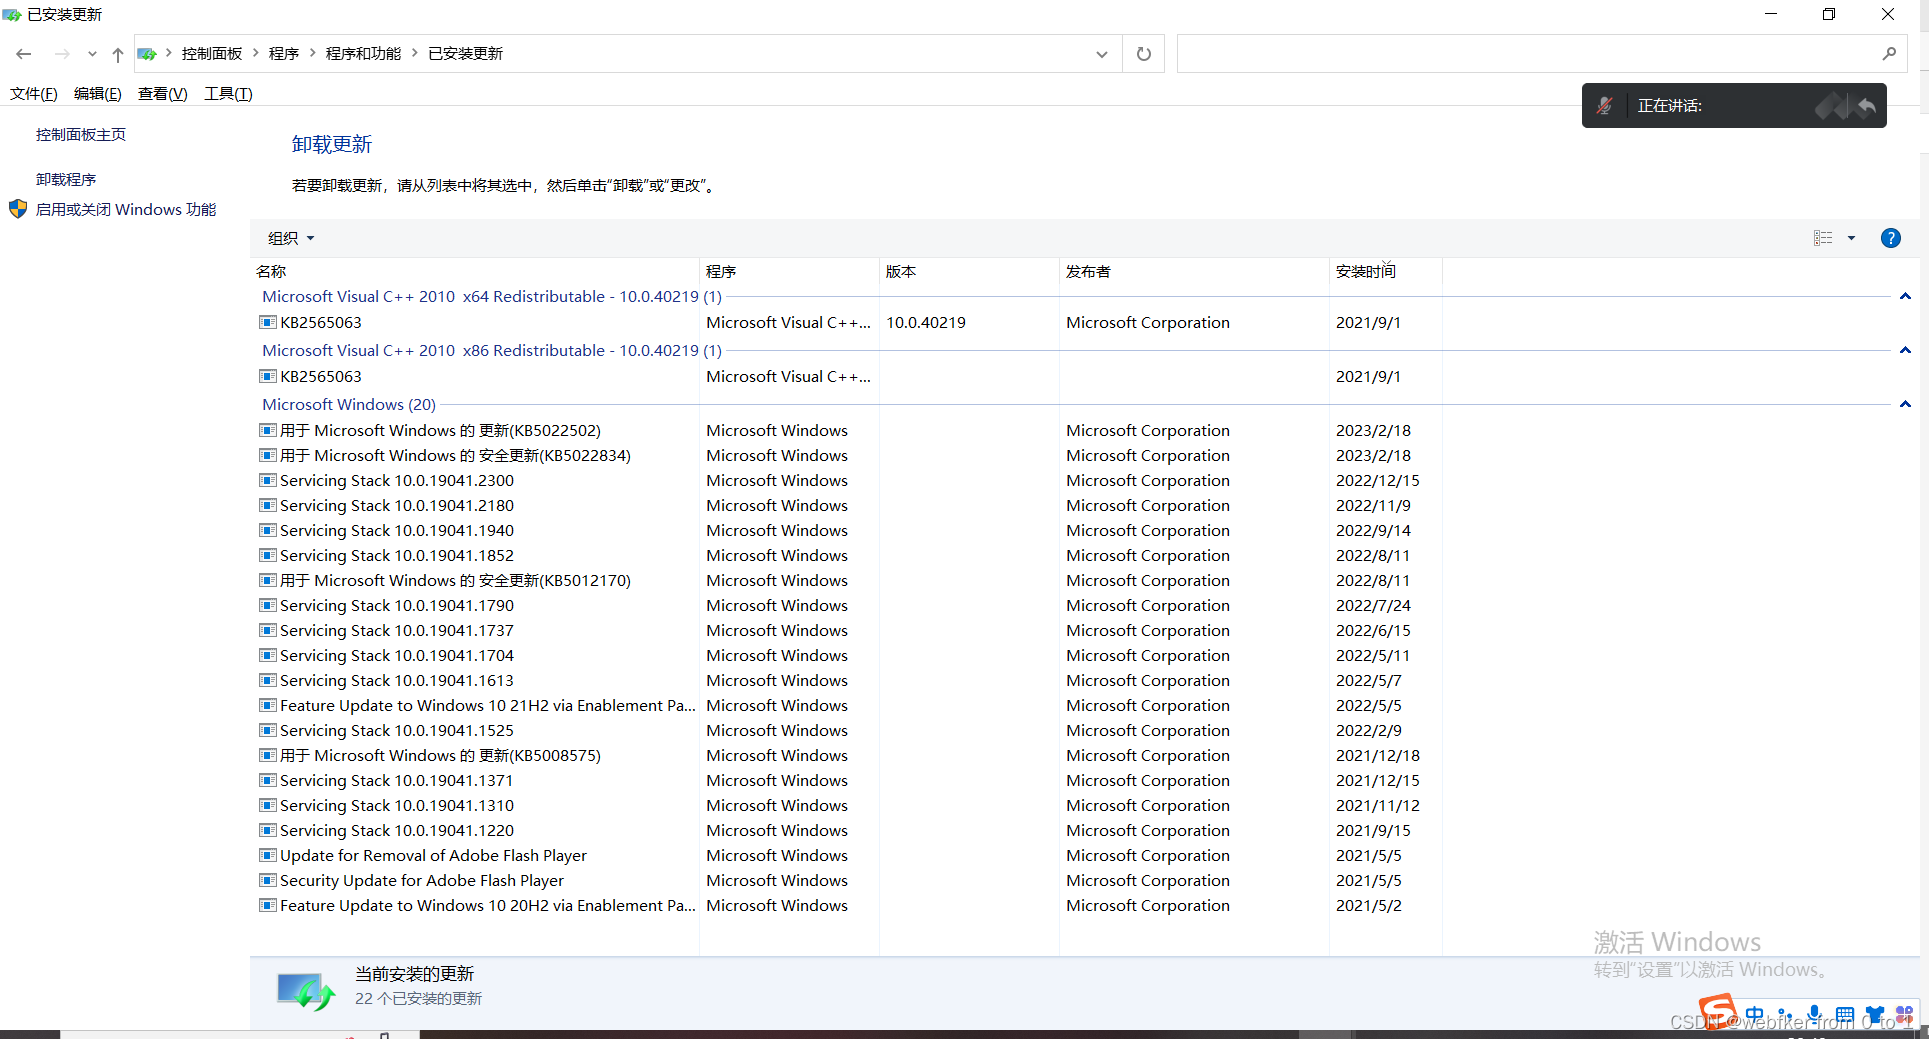Open the 卸载程序 link

[x=66, y=179]
